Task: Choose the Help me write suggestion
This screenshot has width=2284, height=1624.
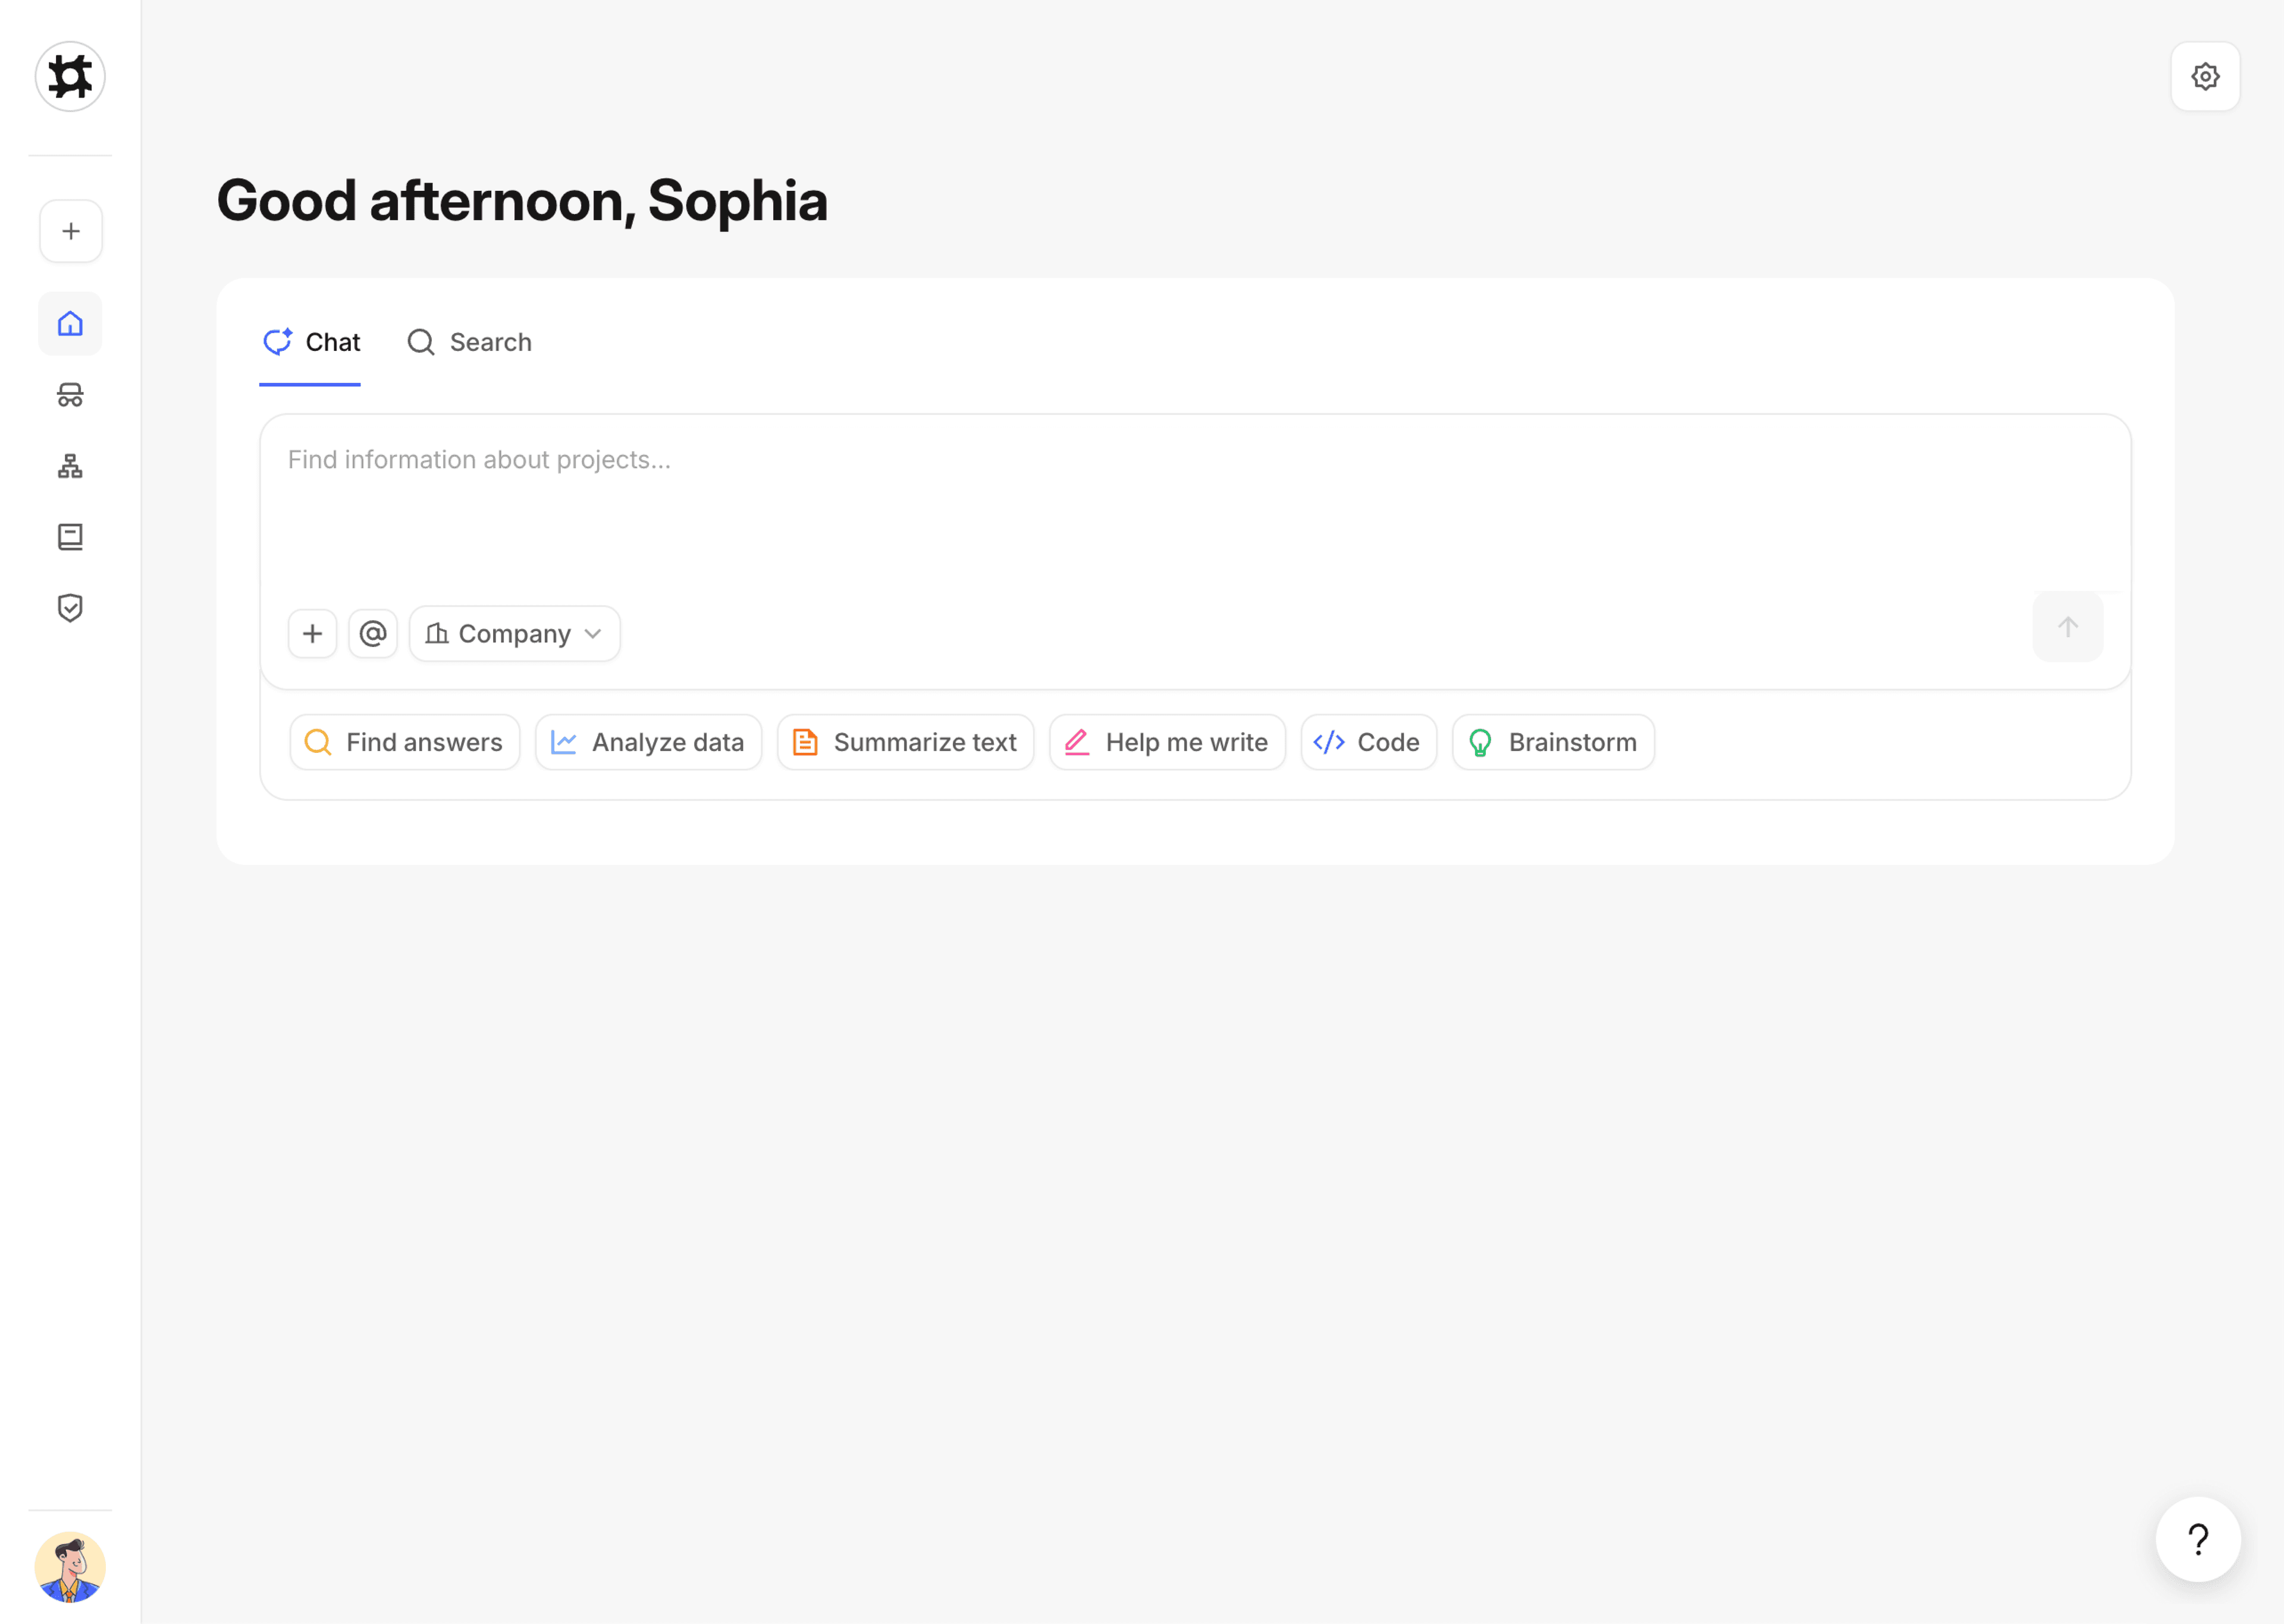Action: pos(1167,742)
